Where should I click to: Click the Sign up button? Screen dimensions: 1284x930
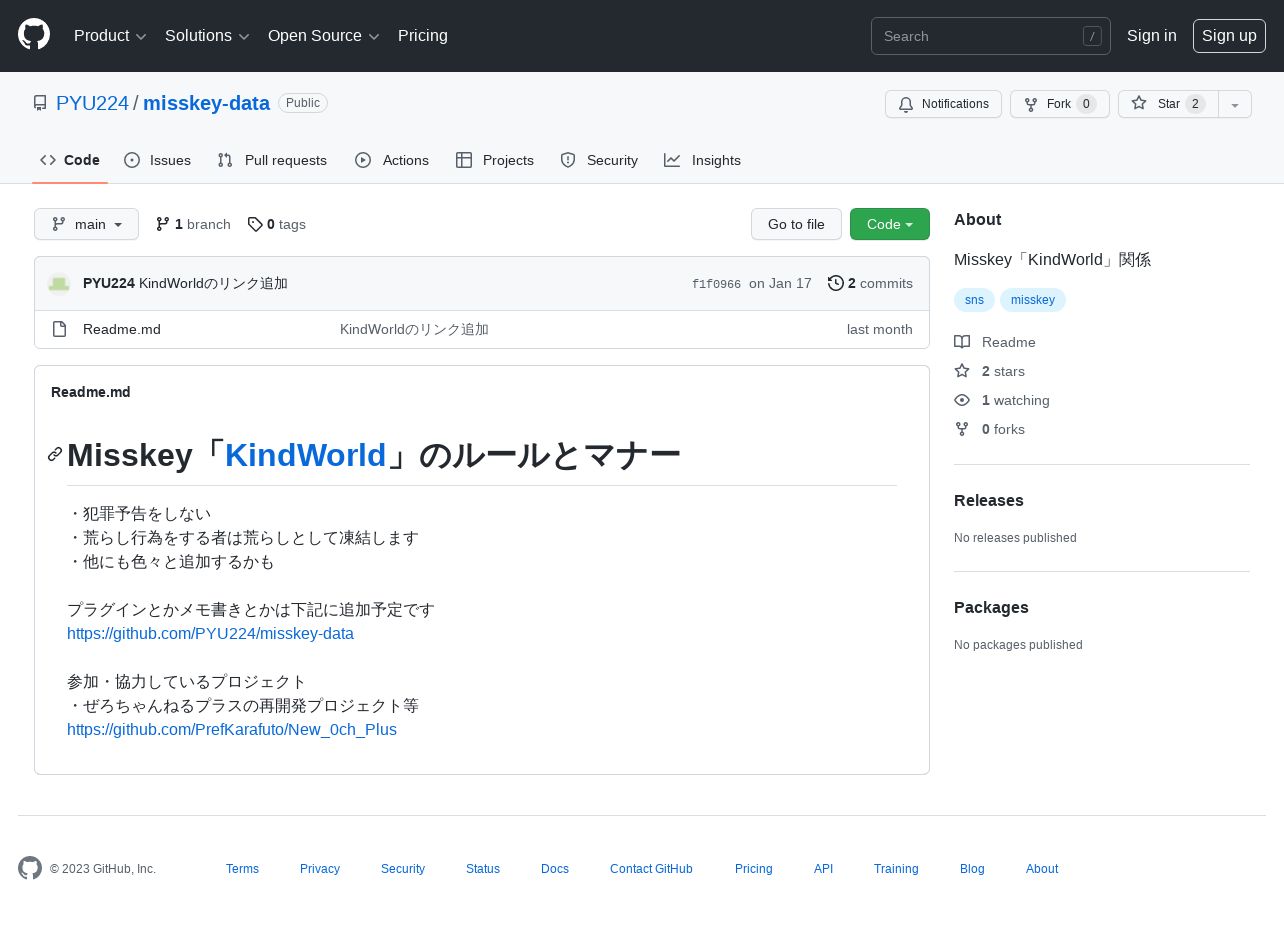(1229, 36)
